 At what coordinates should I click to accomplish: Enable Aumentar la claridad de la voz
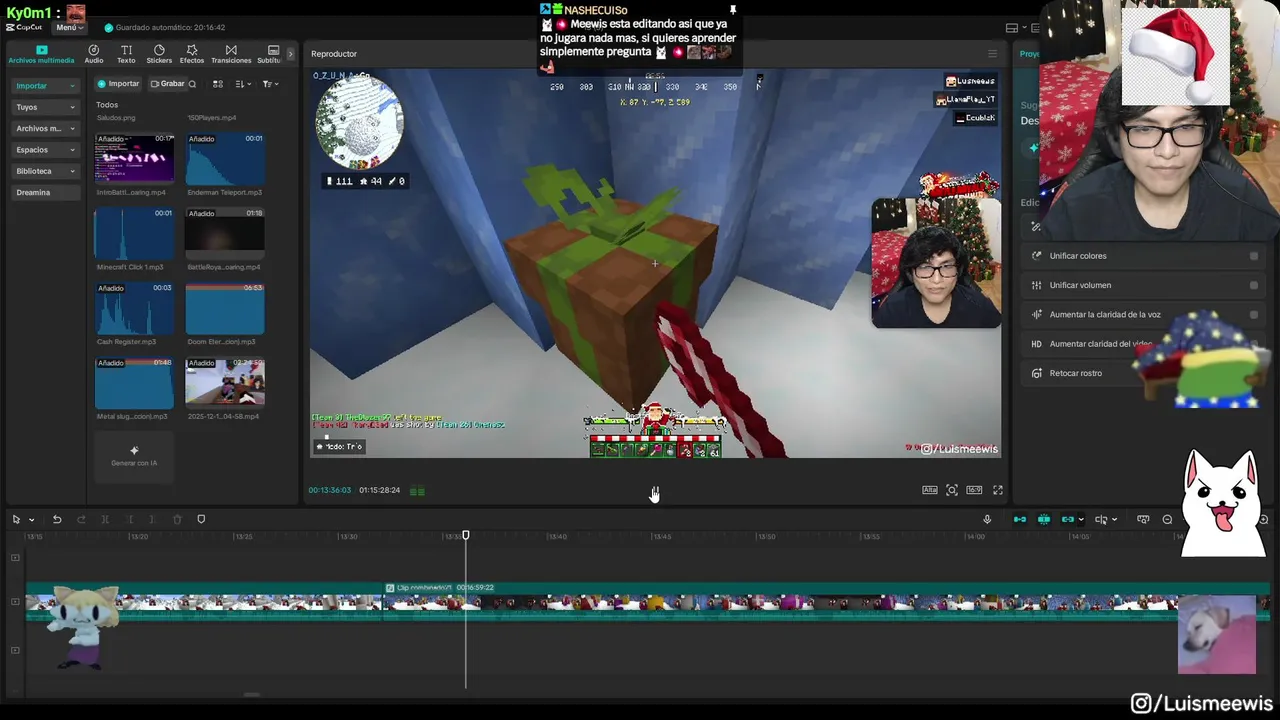pos(1253,314)
